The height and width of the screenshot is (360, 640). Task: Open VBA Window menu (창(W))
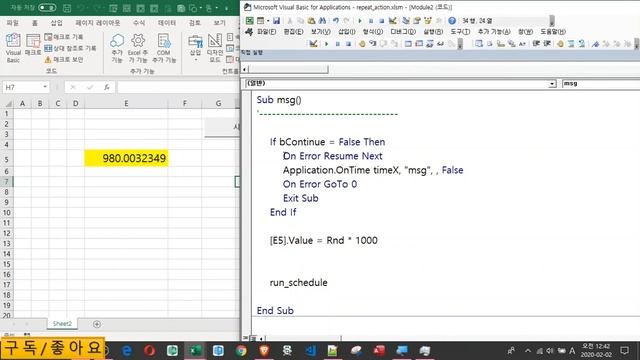pyautogui.click(x=525, y=32)
